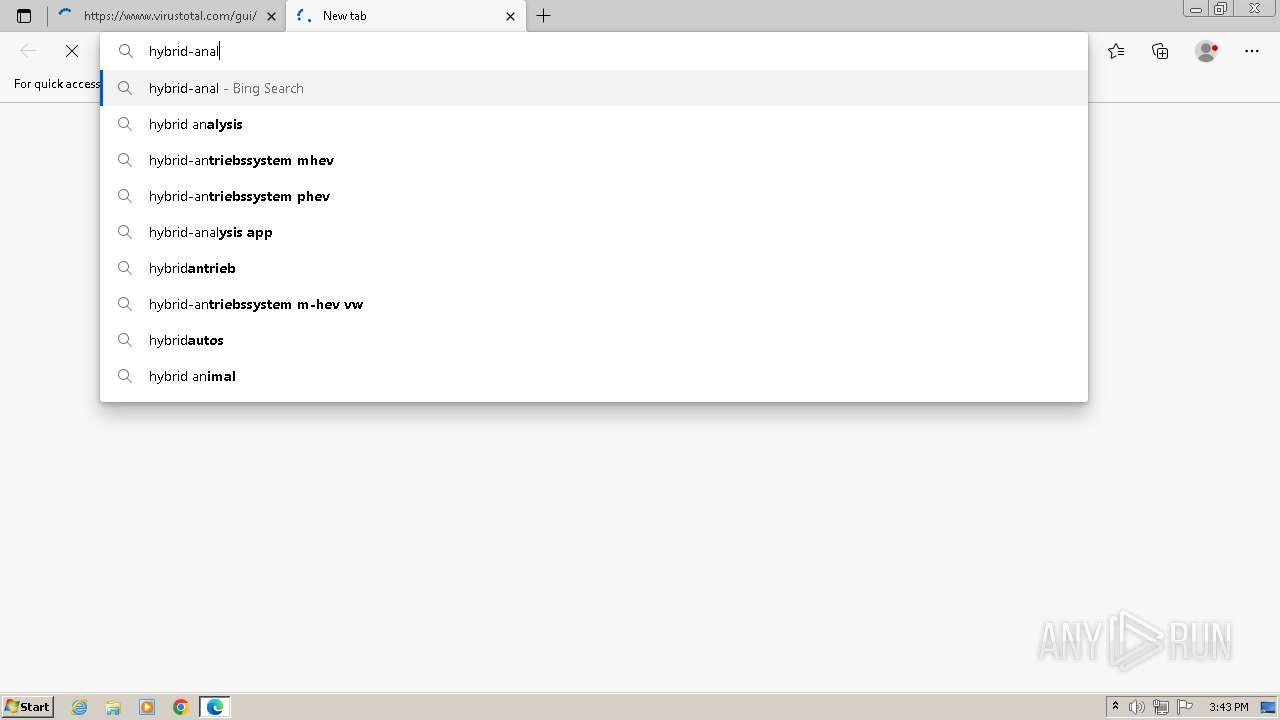
Task: Click search icon beside 'hybrid analysis'
Action: tap(125, 124)
